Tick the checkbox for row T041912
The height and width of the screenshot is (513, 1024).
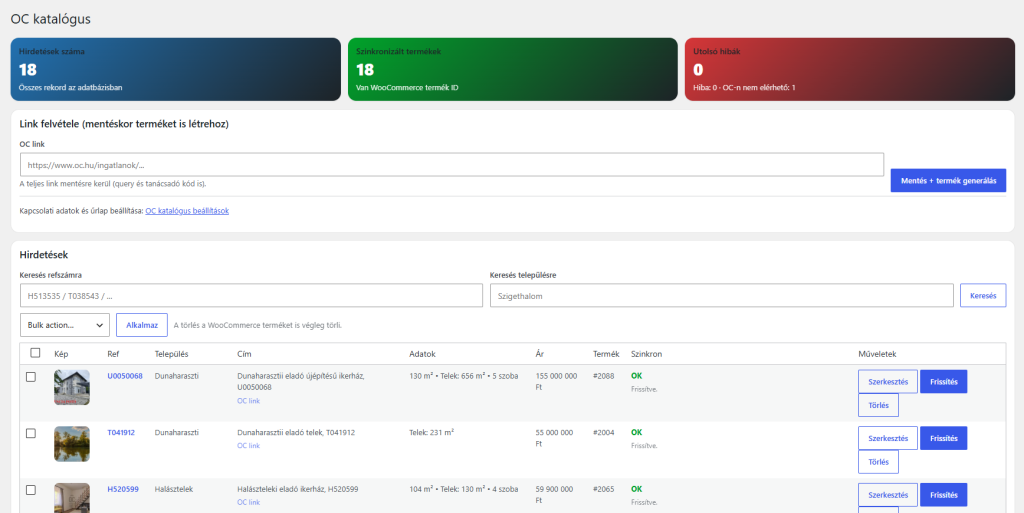coord(31,433)
